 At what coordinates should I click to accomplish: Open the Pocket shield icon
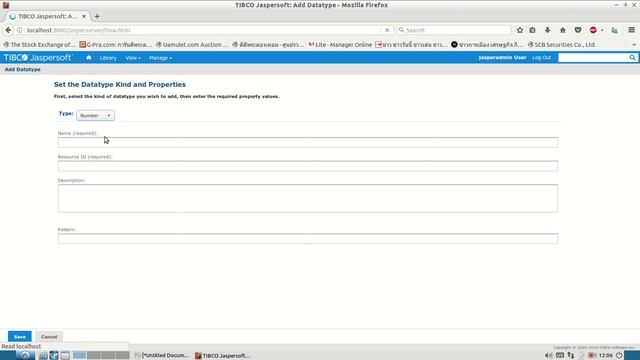[578, 30]
